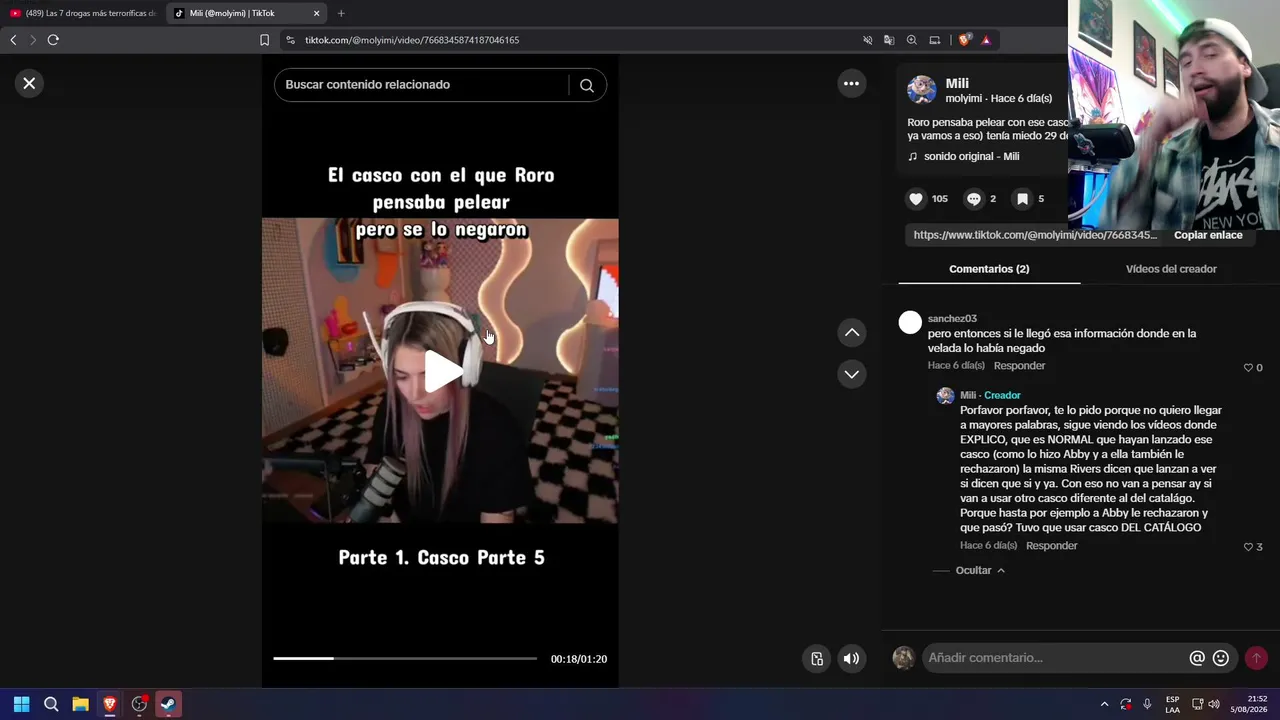1280x720 pixels.
Task: Switch to the 'Videos del creador' tab
Action: pyautogui.click(x=1171, y=269)
